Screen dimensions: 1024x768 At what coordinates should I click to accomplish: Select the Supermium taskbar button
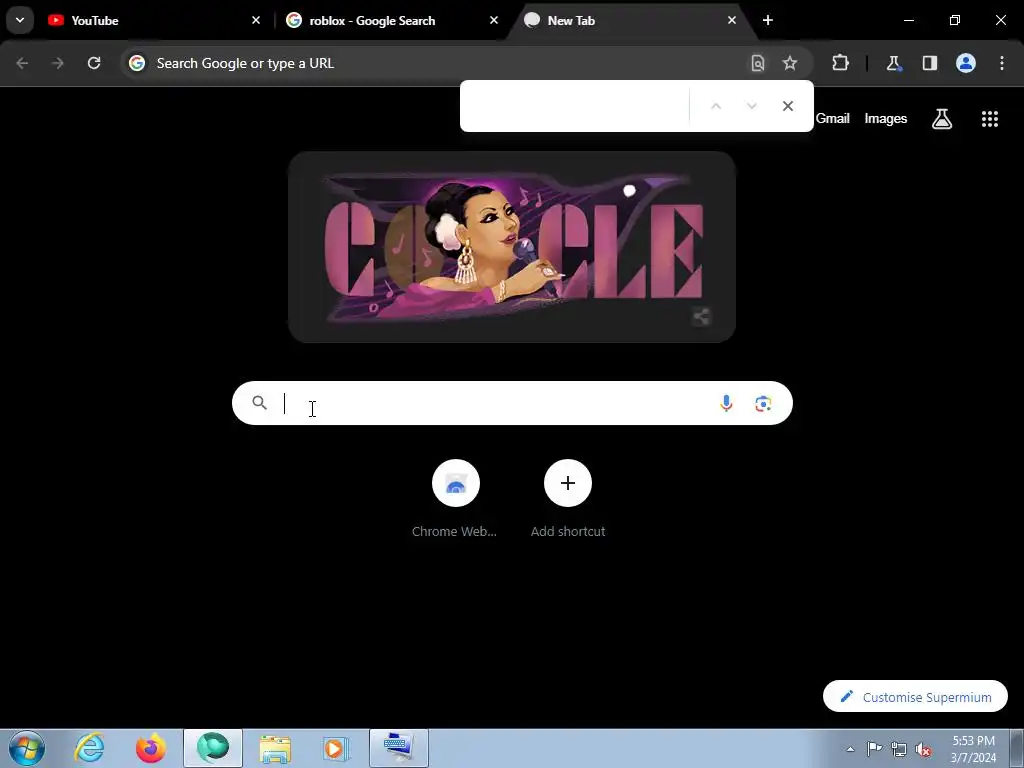pos(213,748)
